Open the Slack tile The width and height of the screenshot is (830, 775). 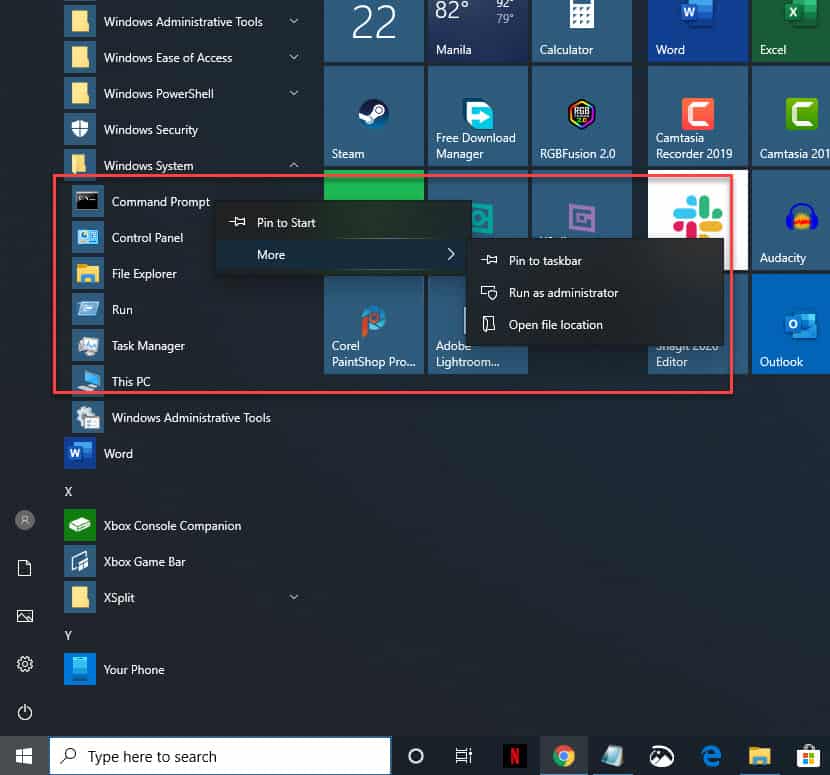pos(698,204)
